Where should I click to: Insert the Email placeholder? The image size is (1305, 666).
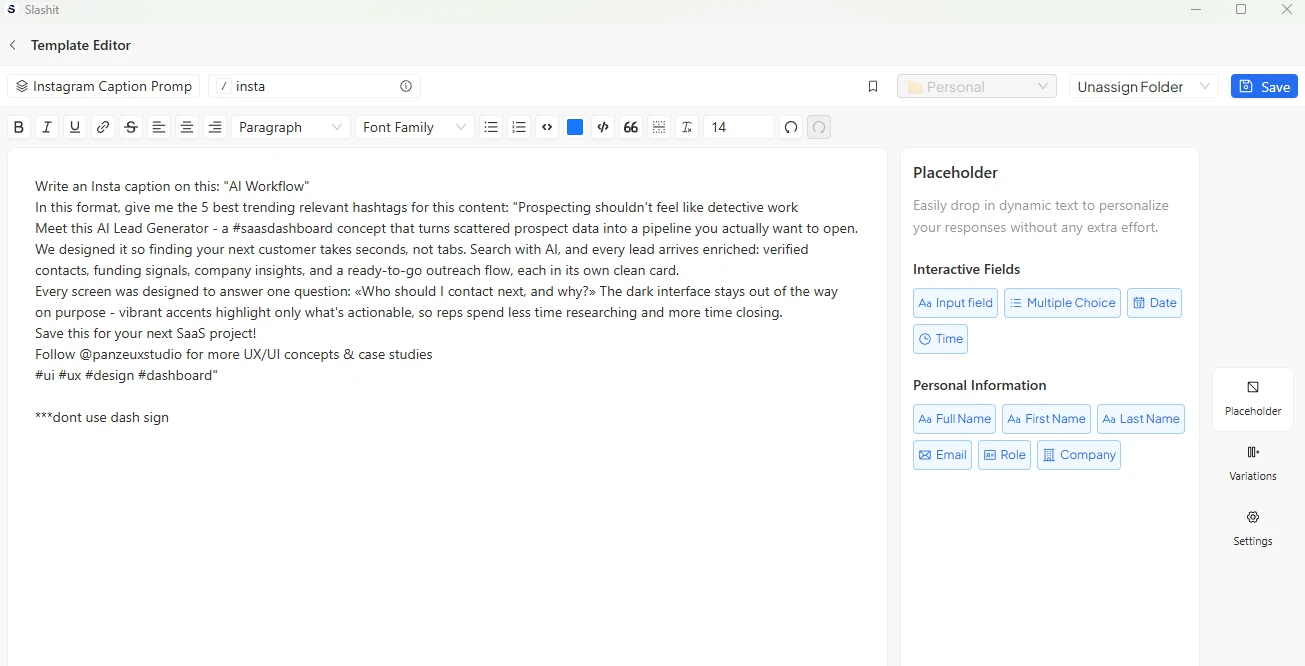click(x=942, y=455)
